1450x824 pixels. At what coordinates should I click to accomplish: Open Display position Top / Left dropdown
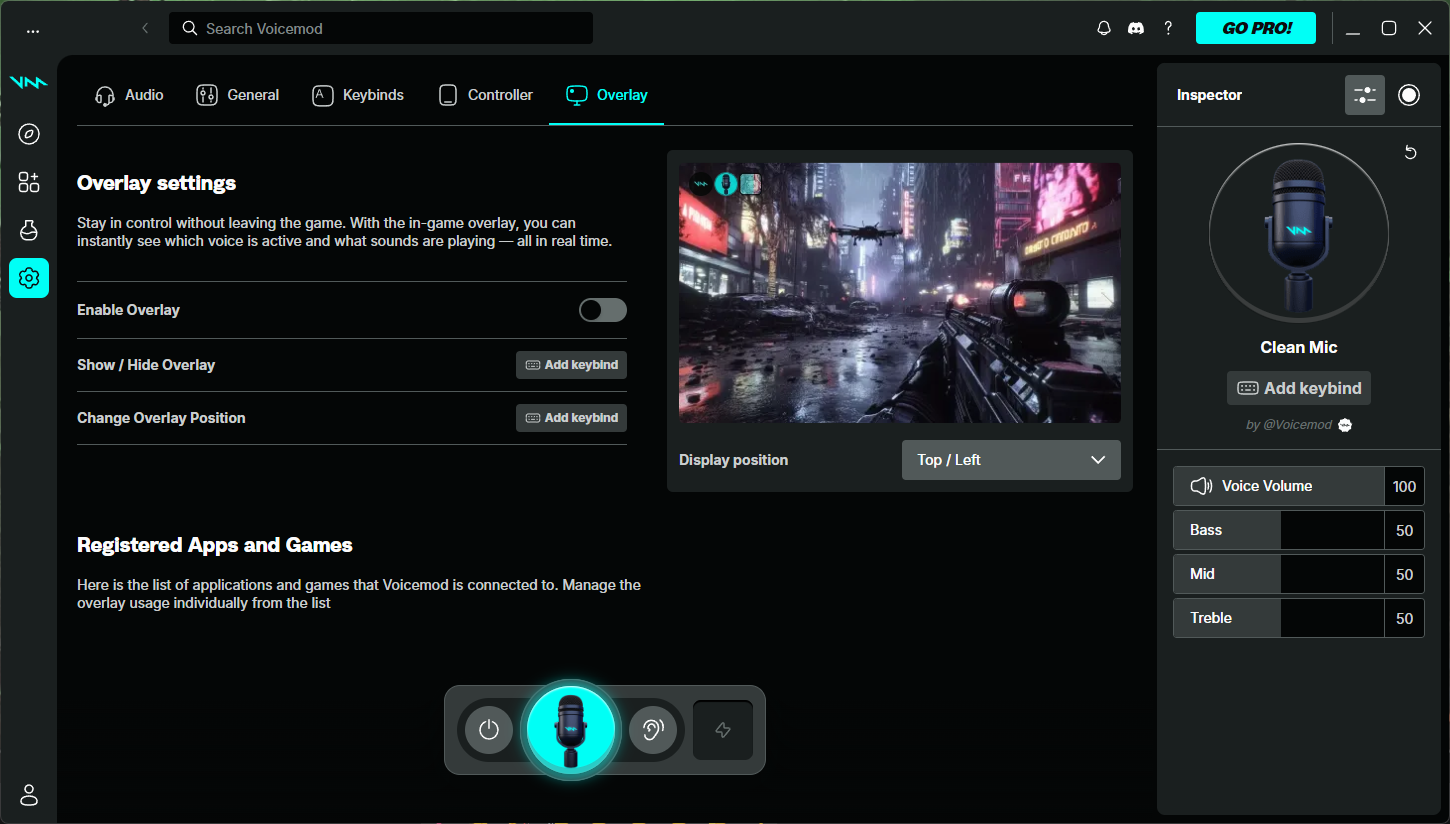coord(1011,460)
